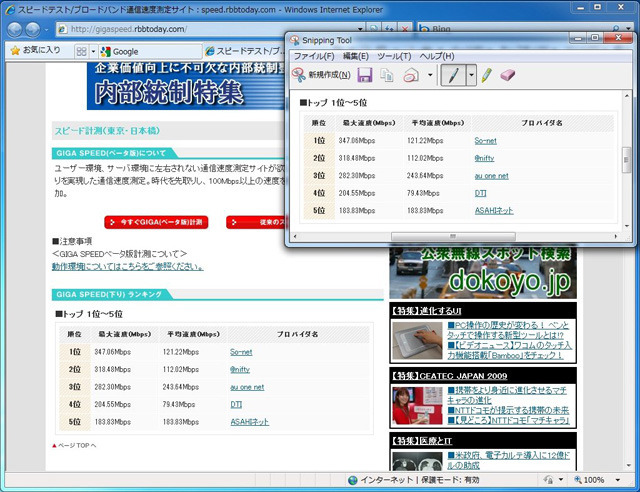Open the address bar history dropdown arrow
Screen dimensions: 640x492
(360, 29)
